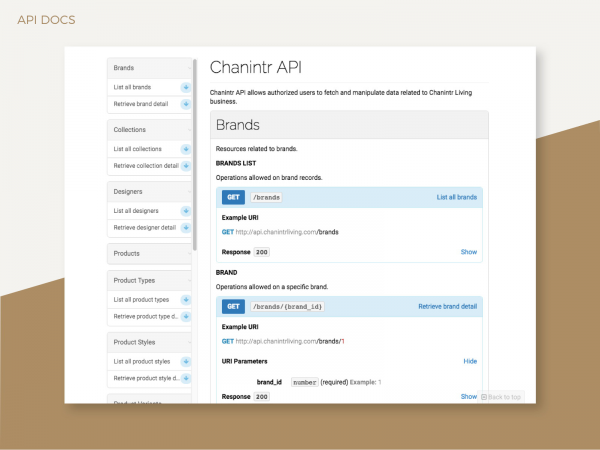
Task: Hide the URI Parameters section
Action: point(470,362)
